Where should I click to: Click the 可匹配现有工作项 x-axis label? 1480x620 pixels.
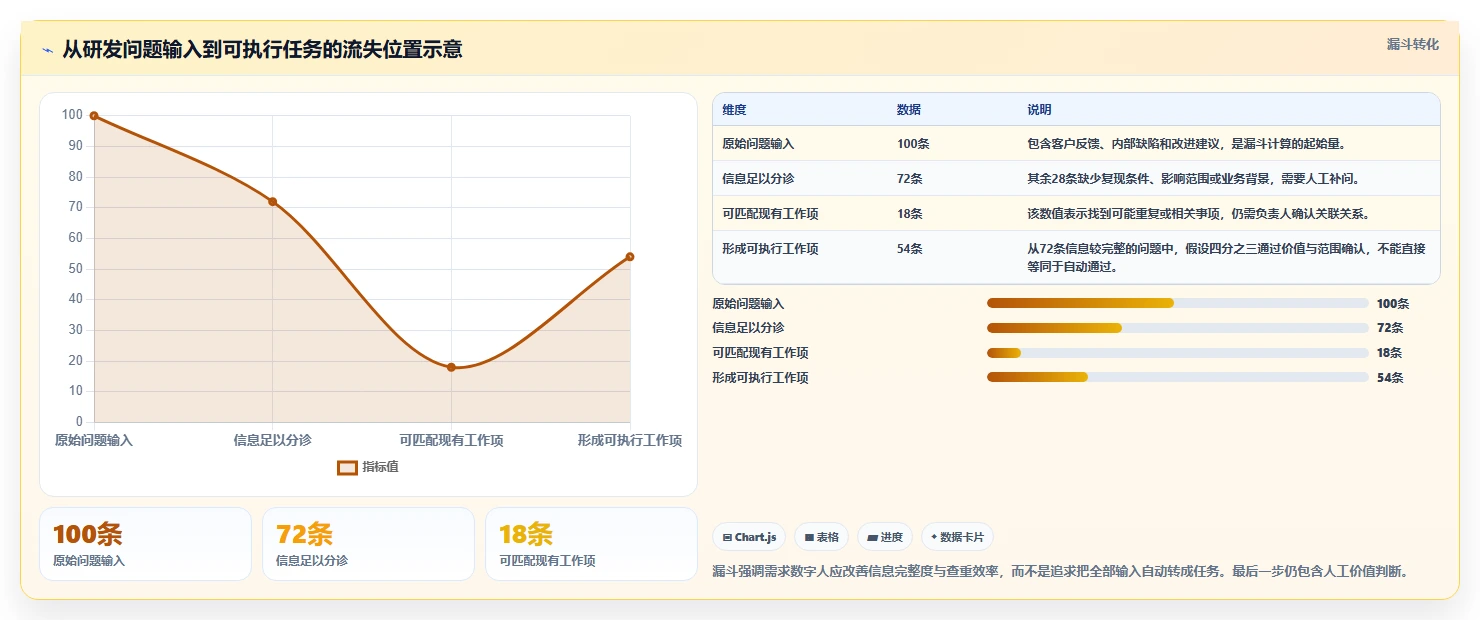pyautogui.click(x=451, y=440)
